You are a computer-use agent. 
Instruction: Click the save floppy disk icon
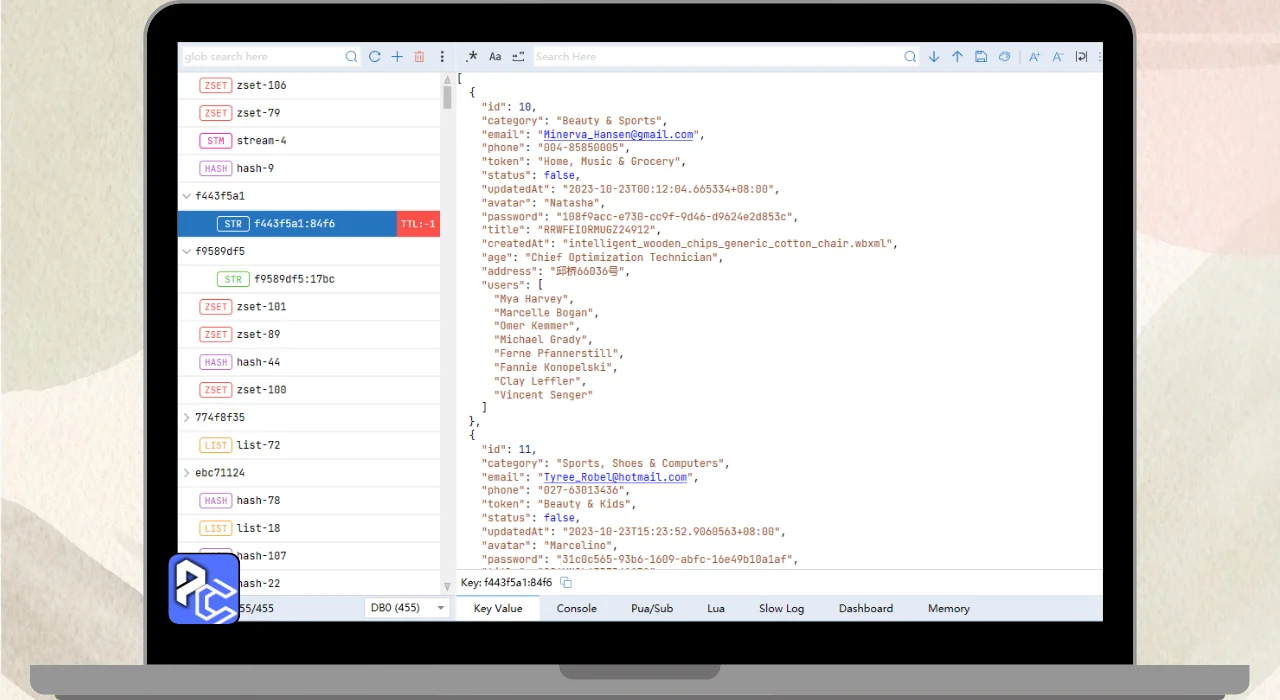click(x=981, y=57)
